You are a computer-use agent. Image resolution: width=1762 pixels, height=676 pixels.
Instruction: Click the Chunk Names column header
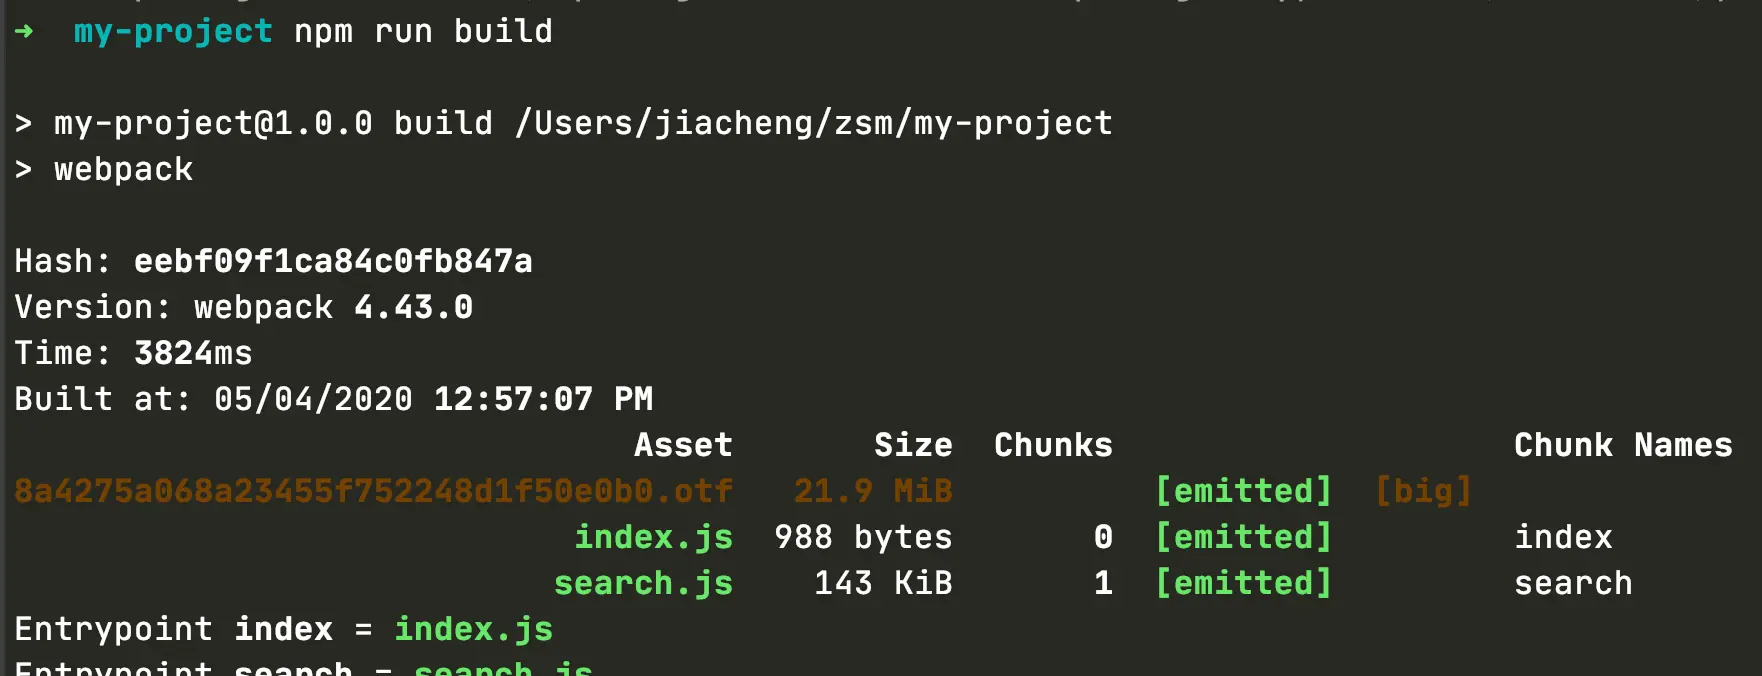click(x=1623, y=445)
